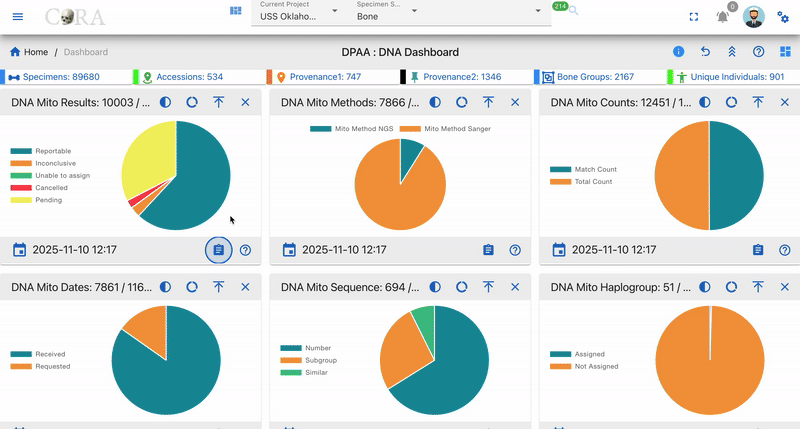Open the Specimen Bone dropdown
800x429 pixels.
(388, 12)
